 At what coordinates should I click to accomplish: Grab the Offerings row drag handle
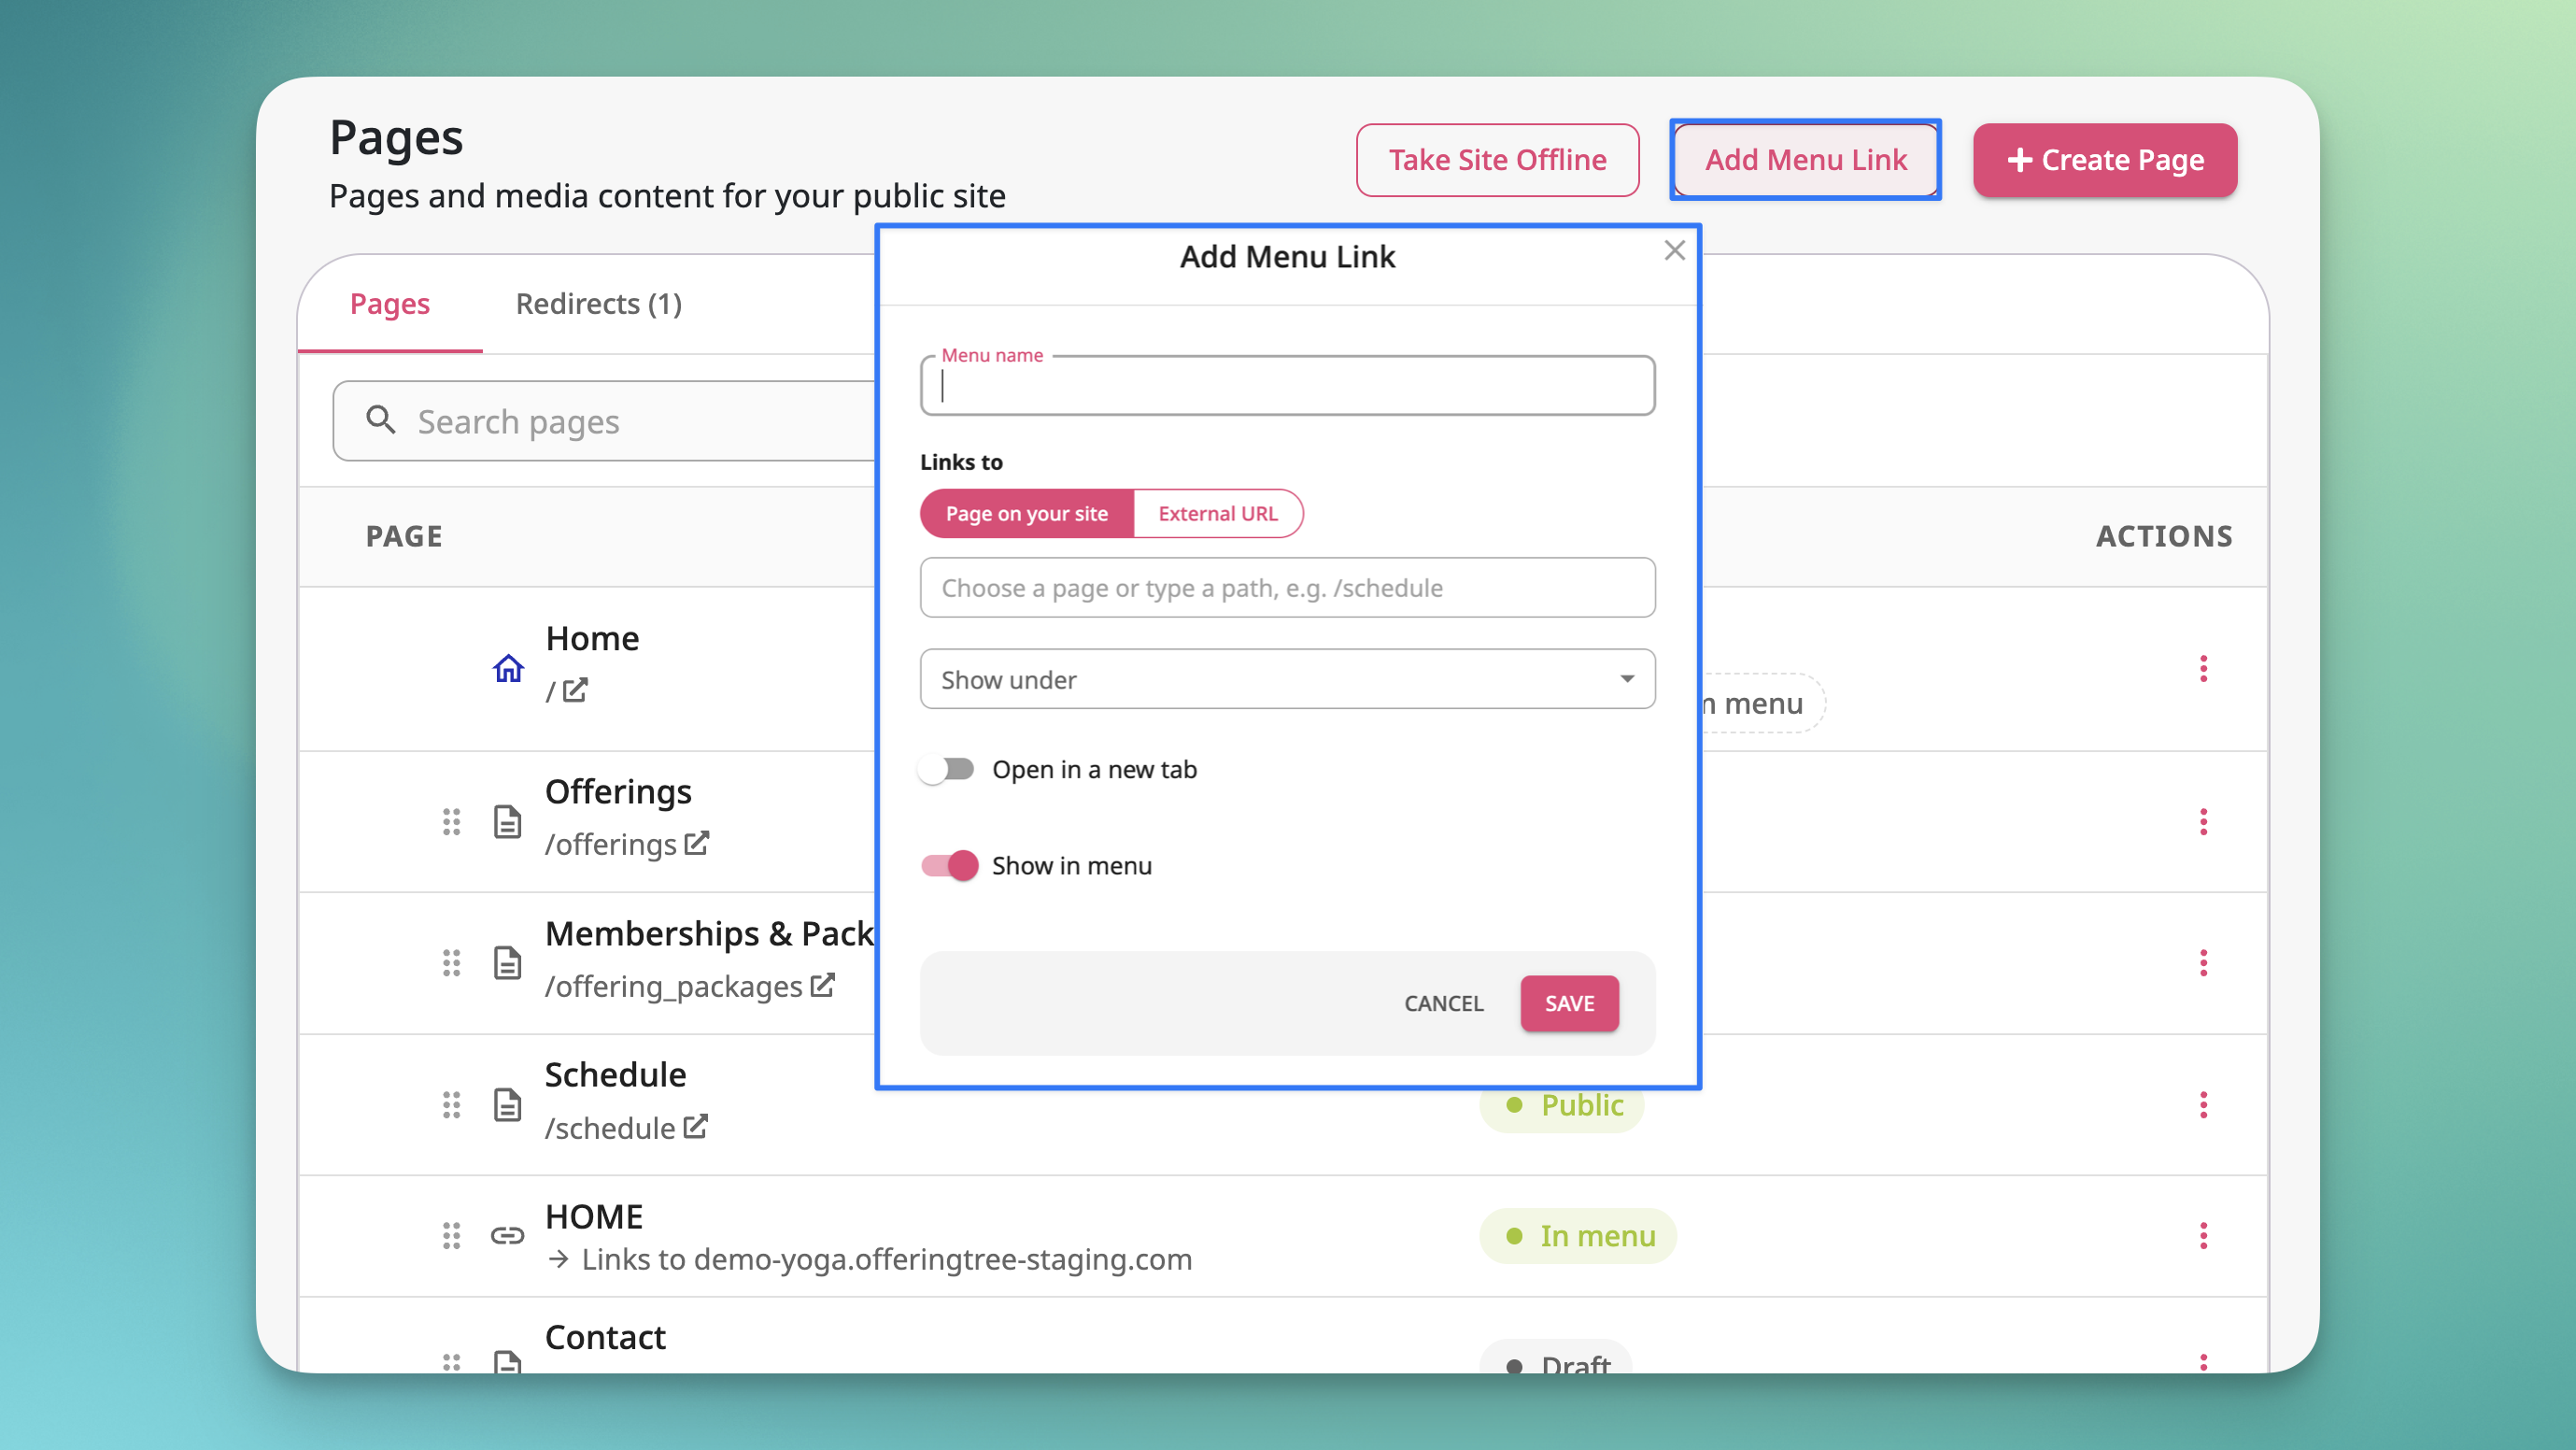[x=451, y=822]
